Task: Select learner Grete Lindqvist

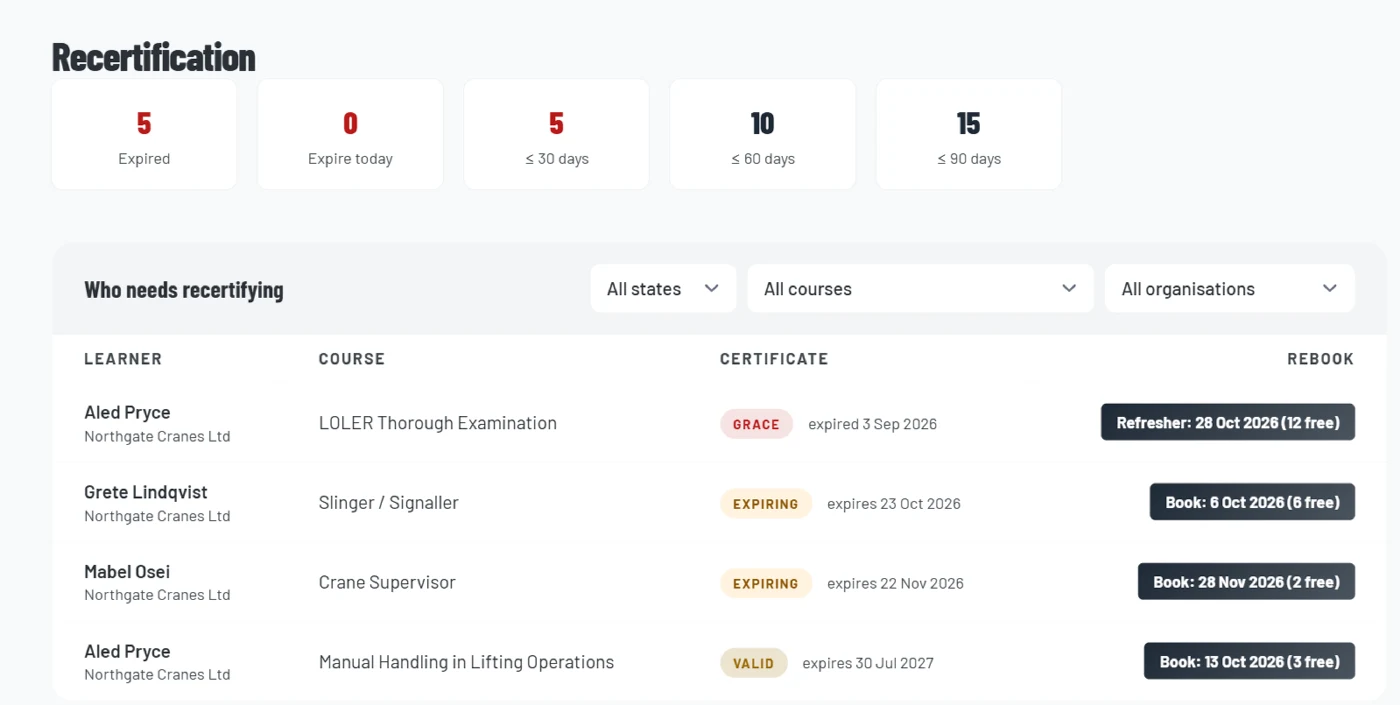Action: click(x=146, y=492)
